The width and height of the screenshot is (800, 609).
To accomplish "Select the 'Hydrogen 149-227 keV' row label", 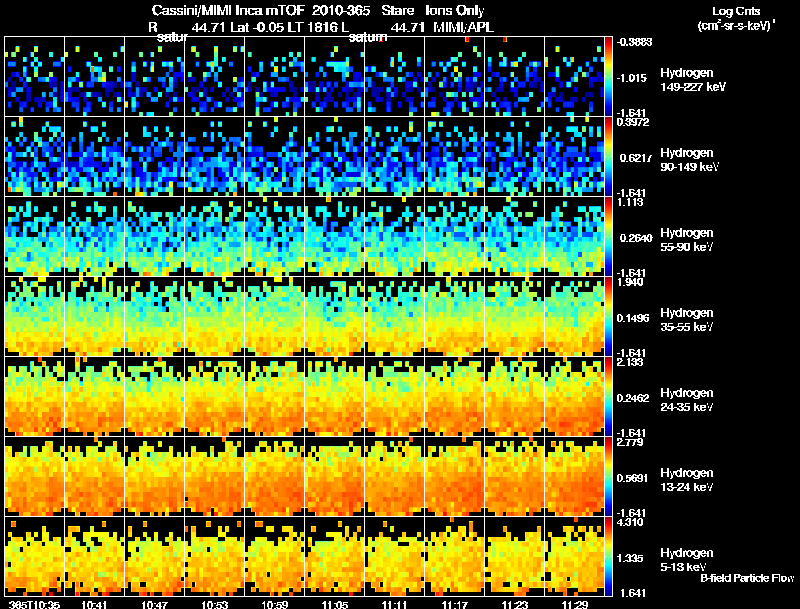I will click(x=692, y=80).
